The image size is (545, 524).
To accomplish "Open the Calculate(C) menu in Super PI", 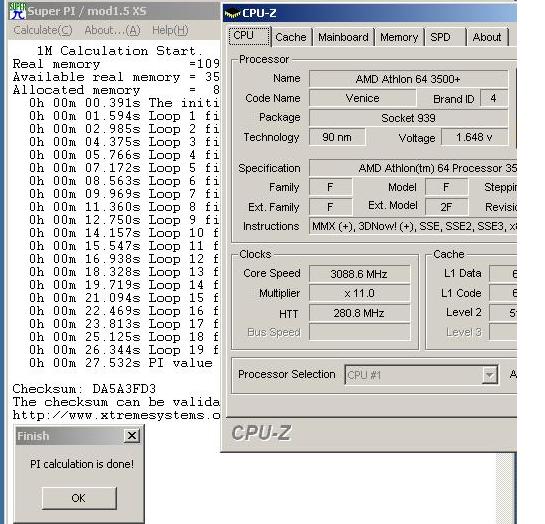I will (43, 30).
